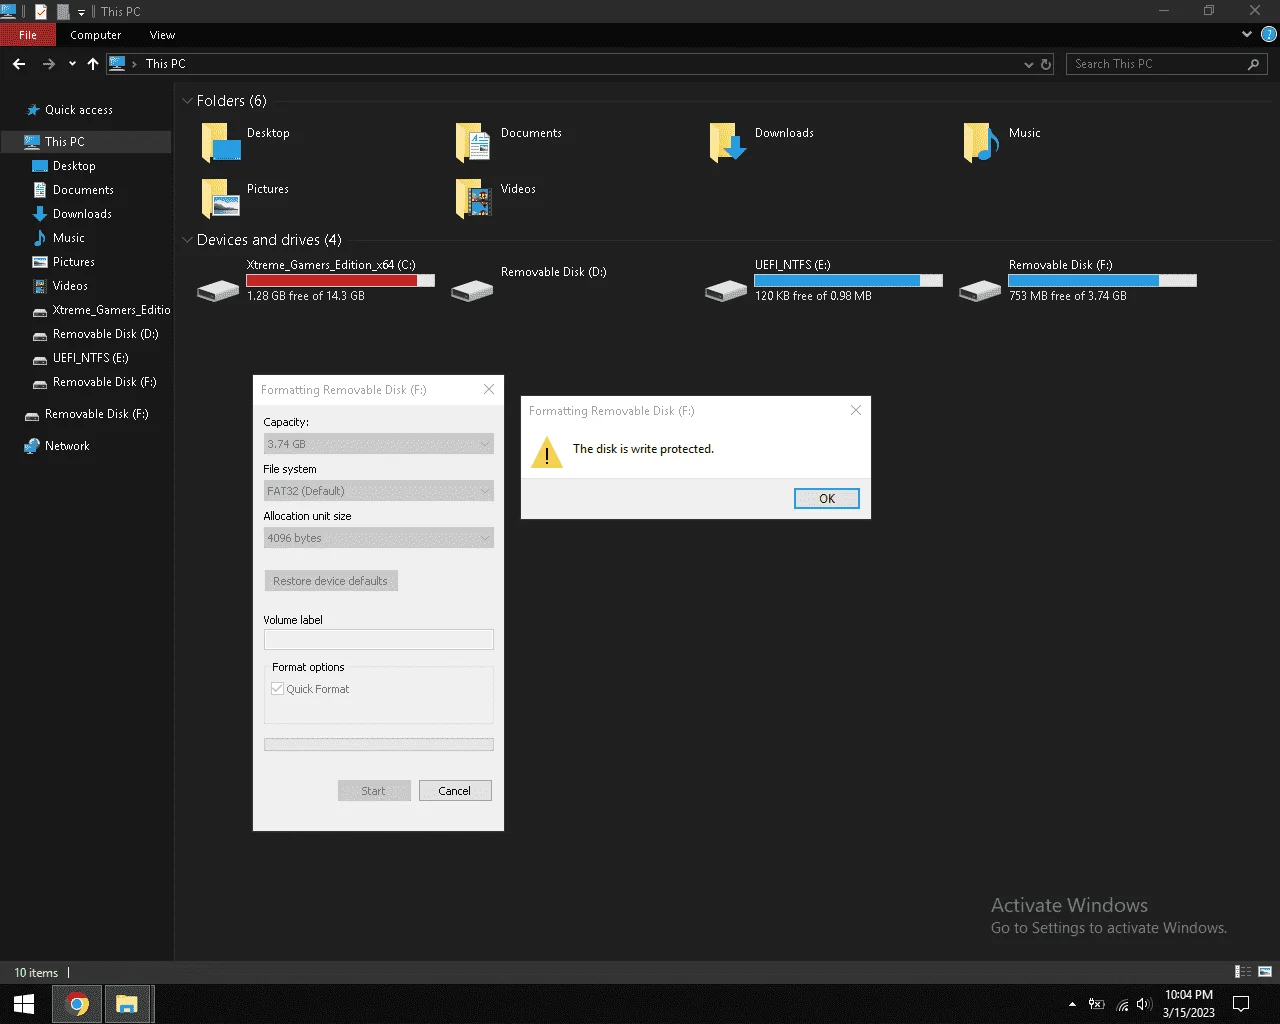Select the Removable Disk (D:) drive icon
1280x1024 pixels.
pos(472,290)
